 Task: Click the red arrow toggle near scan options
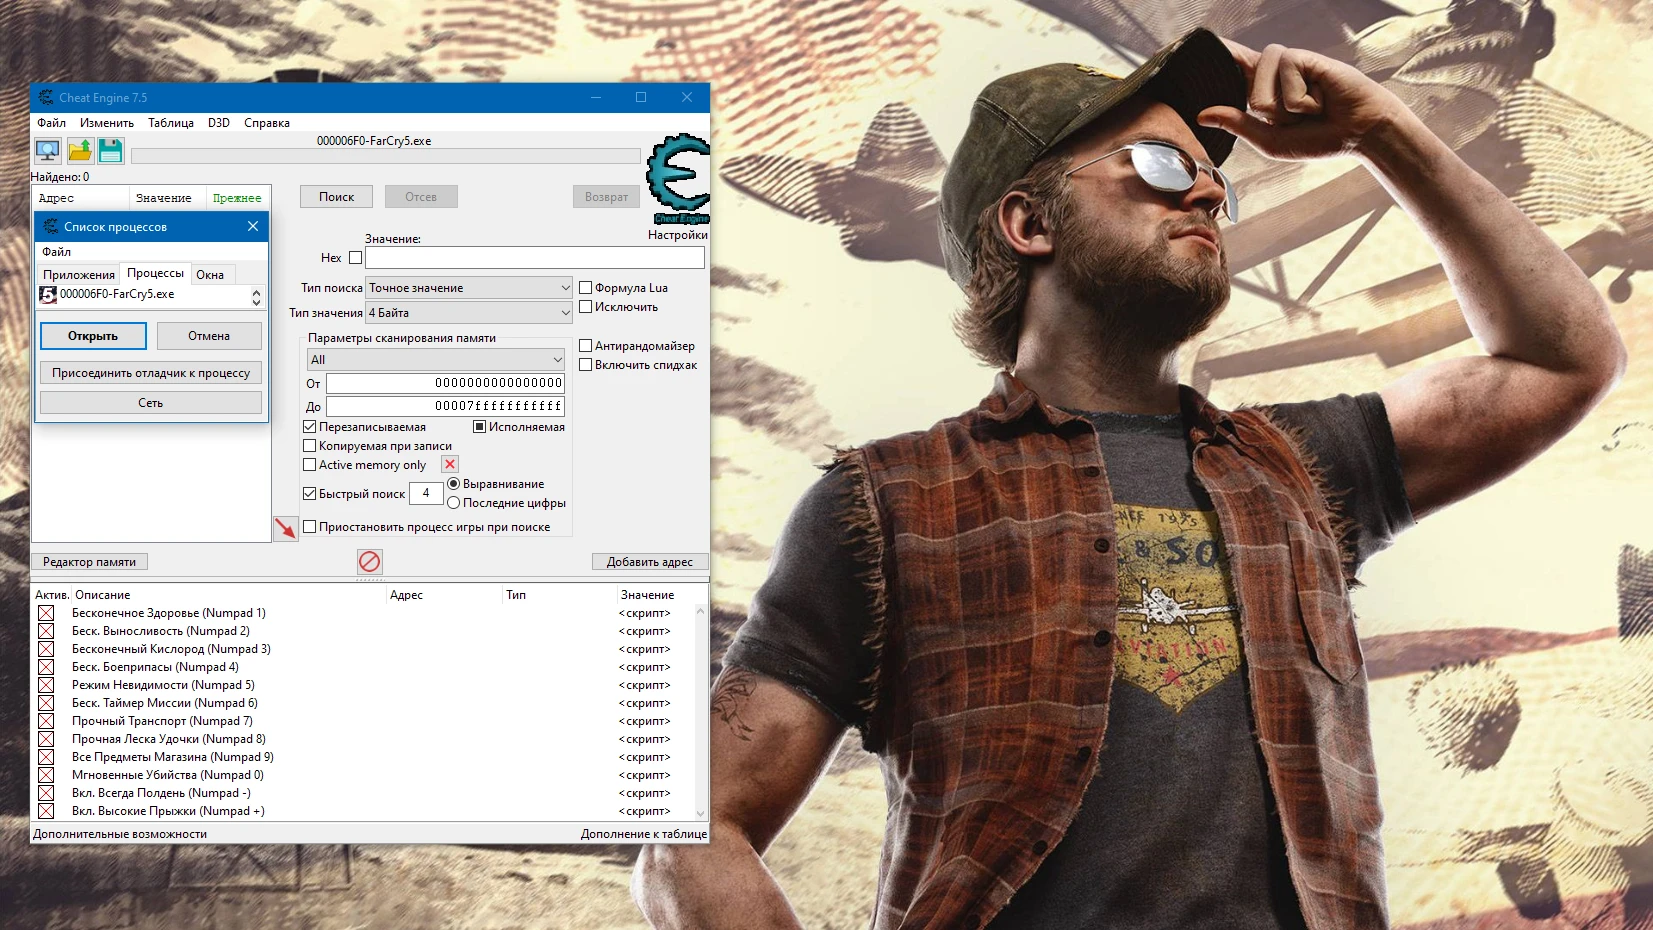[286, 527]
